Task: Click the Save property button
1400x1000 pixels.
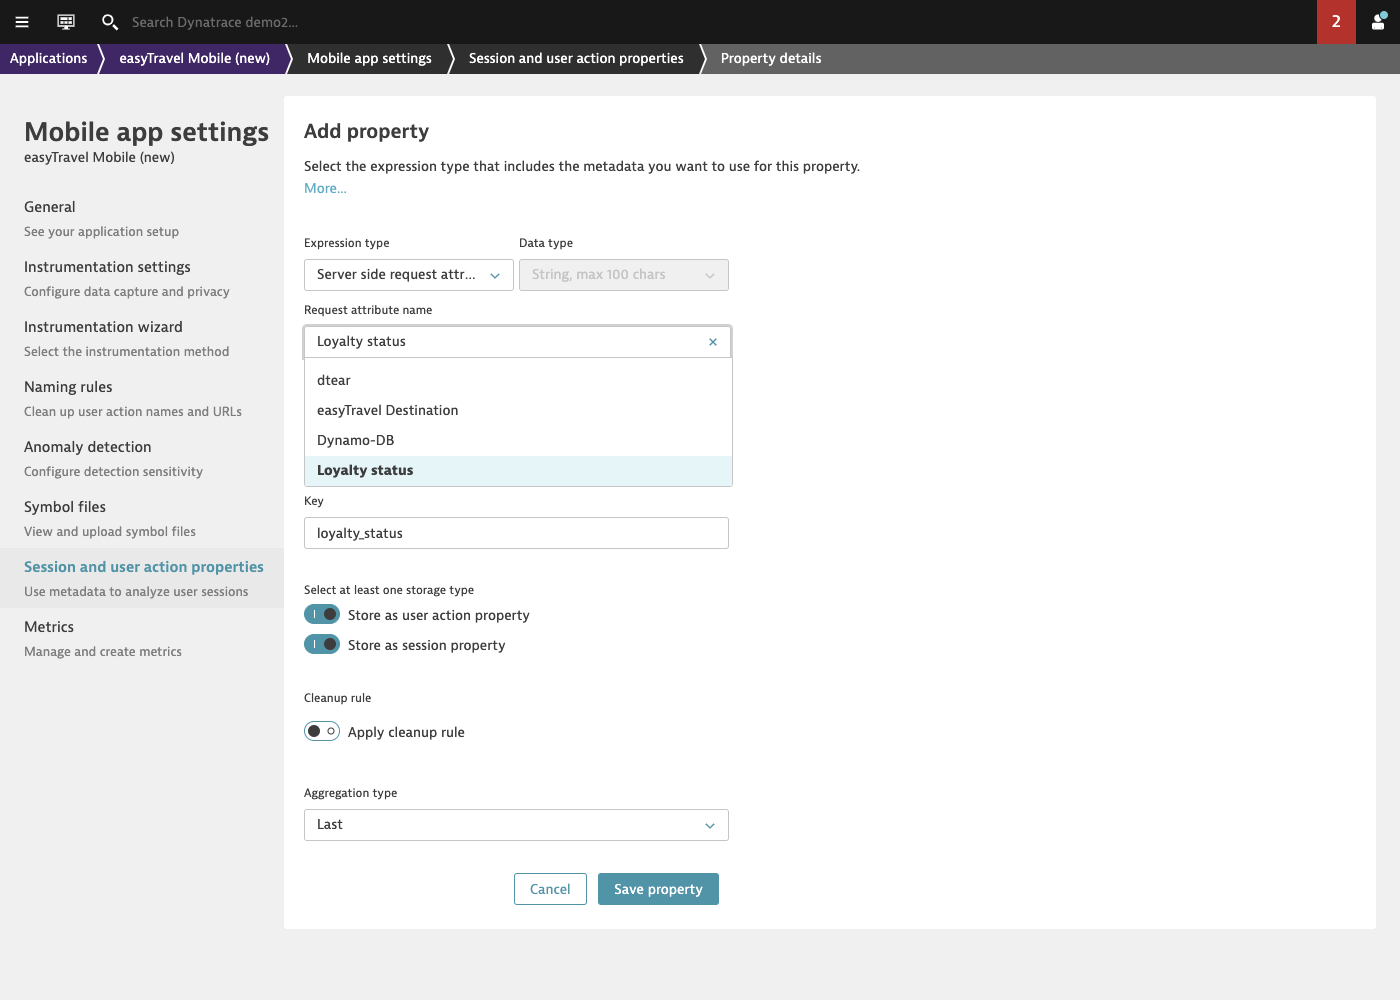Action: pyautogui.click(x=658, y=889)
